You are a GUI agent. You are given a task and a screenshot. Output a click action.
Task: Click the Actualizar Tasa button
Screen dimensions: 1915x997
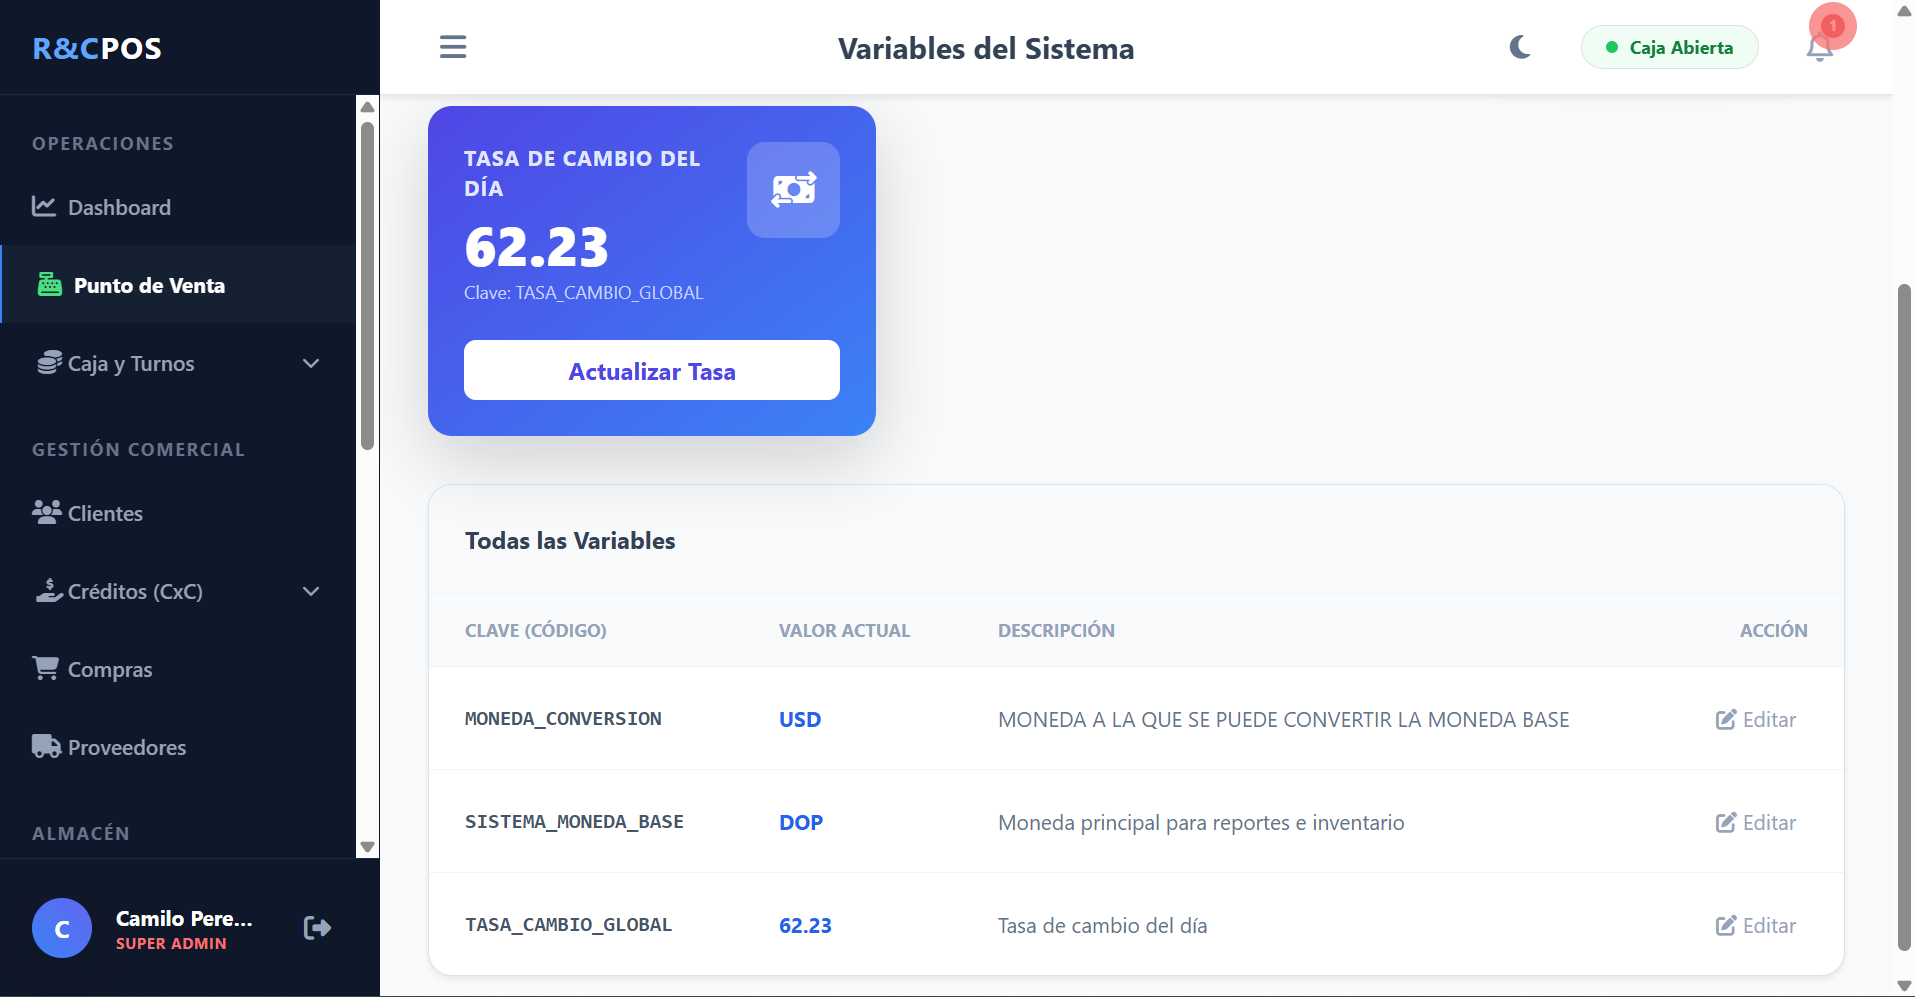point(652,371)
